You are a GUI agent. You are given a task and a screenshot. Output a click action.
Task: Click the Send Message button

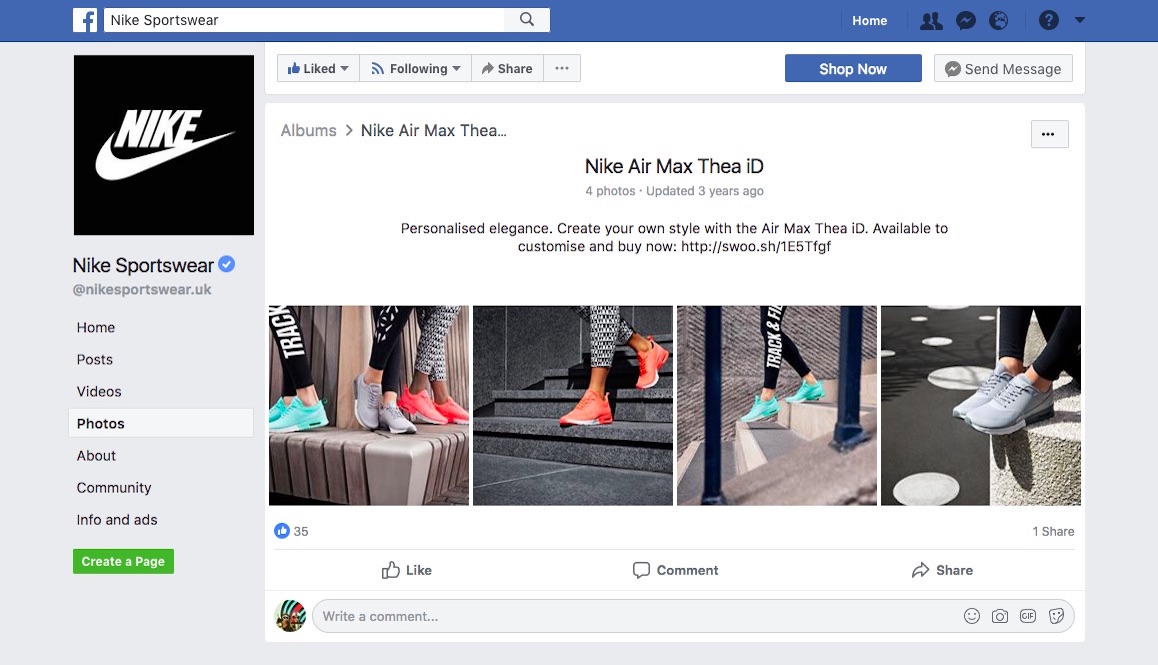point(1003,68)
